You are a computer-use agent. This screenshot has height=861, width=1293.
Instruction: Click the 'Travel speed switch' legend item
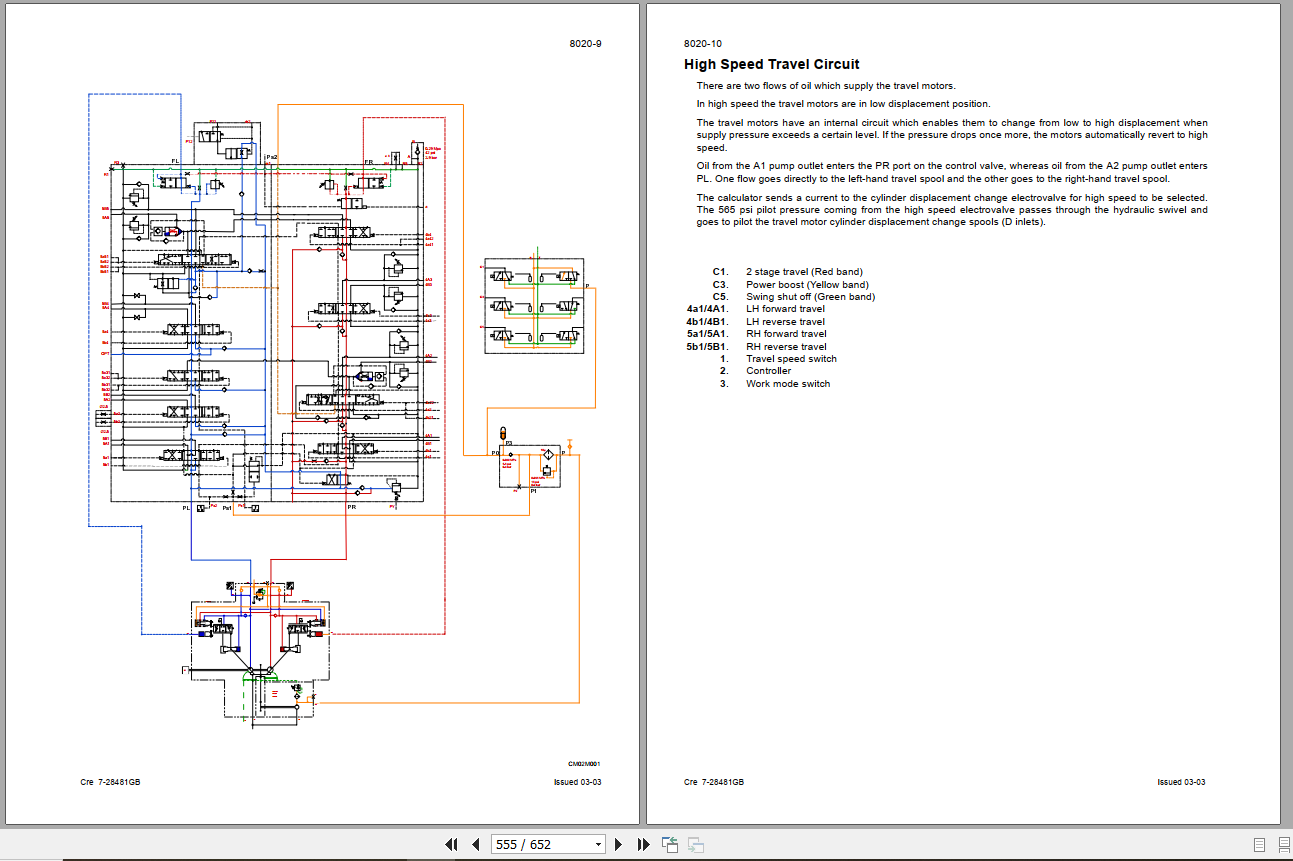tap(791, 359)
